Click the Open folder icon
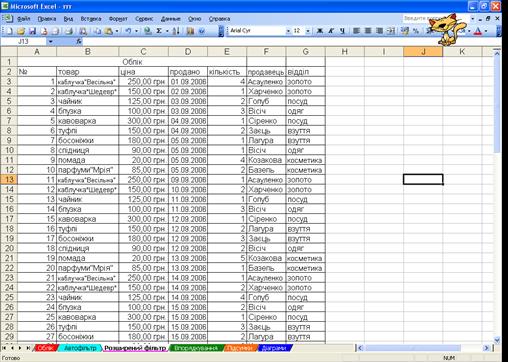The height and width of the screenshot is (362, 508). coord(21,31)
